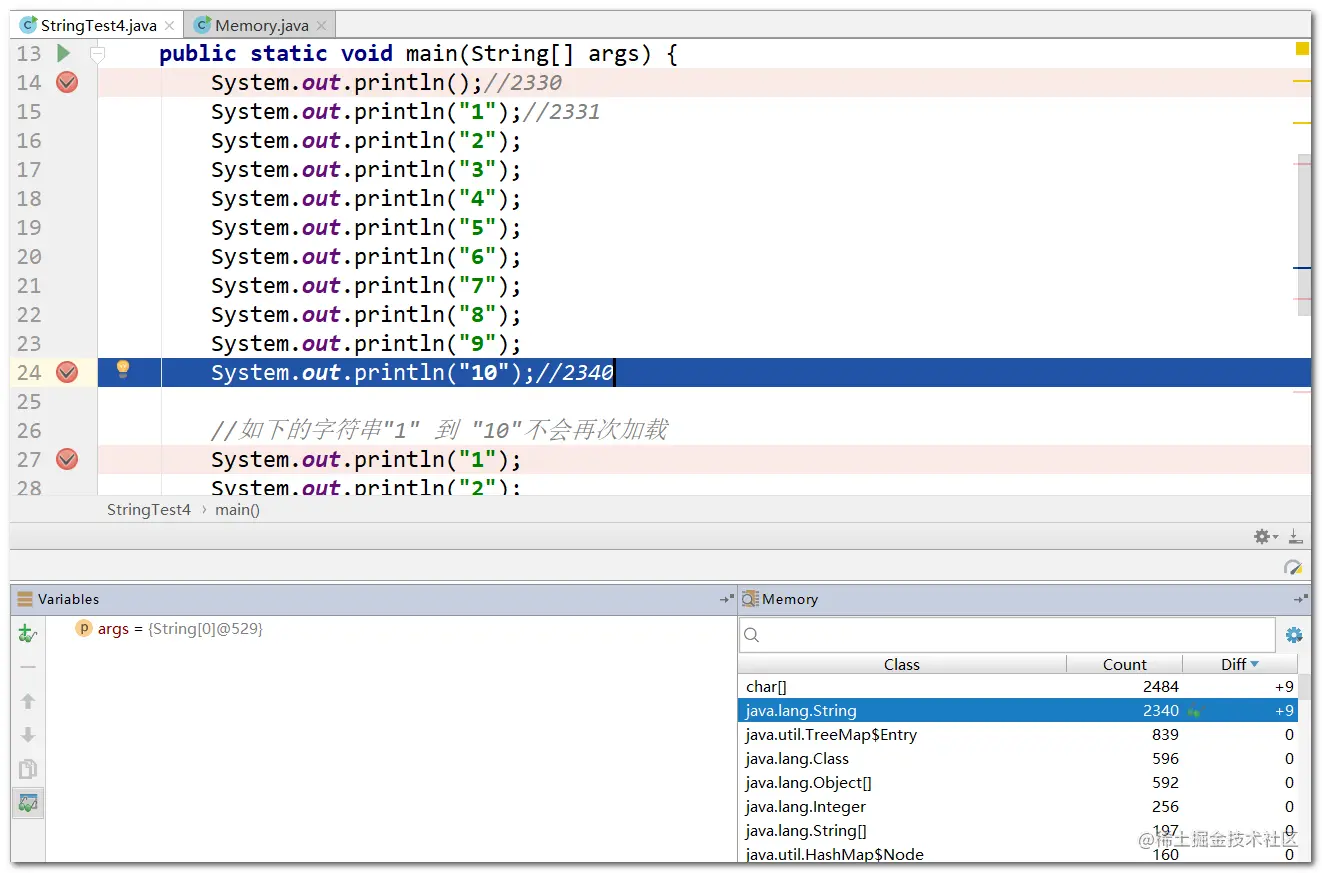Remove the breakpoint on line 27
This screenshot has height=873, width=1322.
[67, 460]
